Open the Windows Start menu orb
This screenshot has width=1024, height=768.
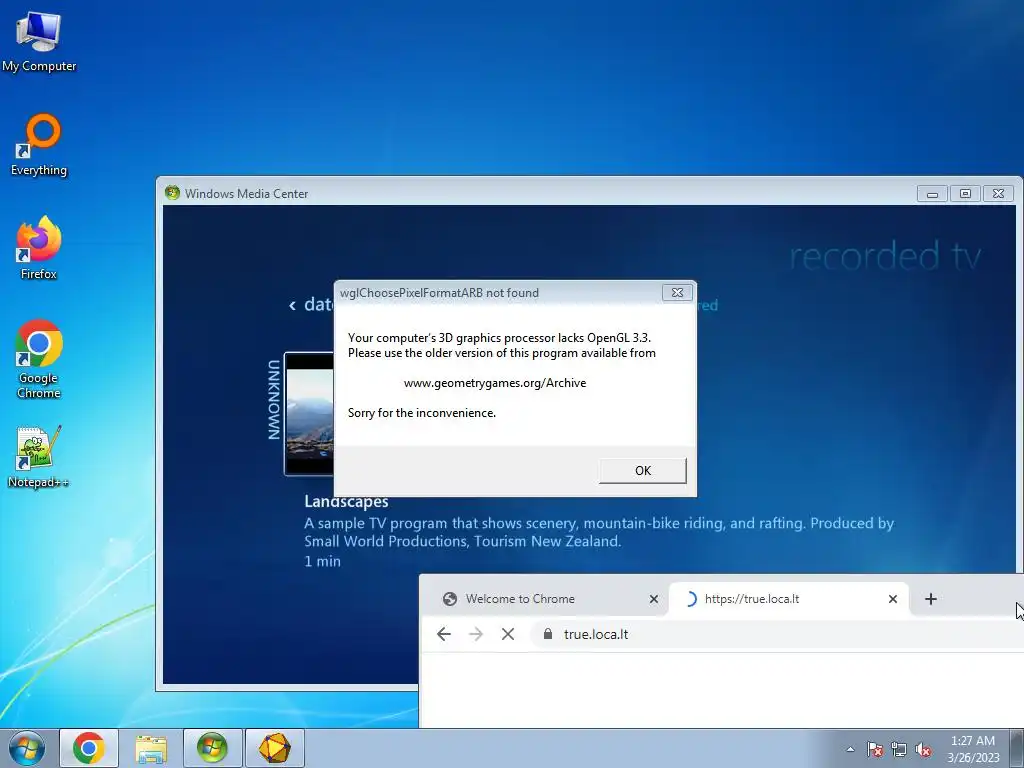point(27,748)
